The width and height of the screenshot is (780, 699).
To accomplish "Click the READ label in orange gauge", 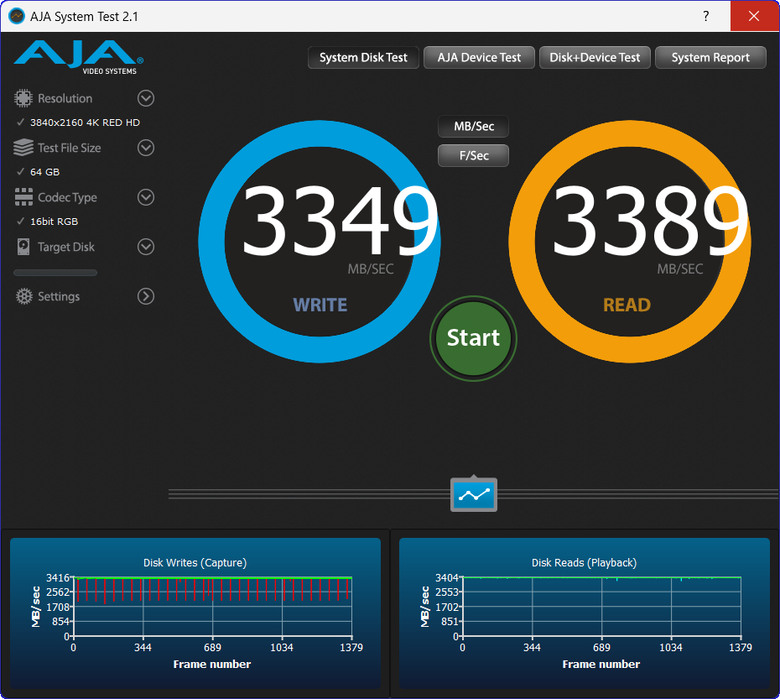I will click(627, 305).
